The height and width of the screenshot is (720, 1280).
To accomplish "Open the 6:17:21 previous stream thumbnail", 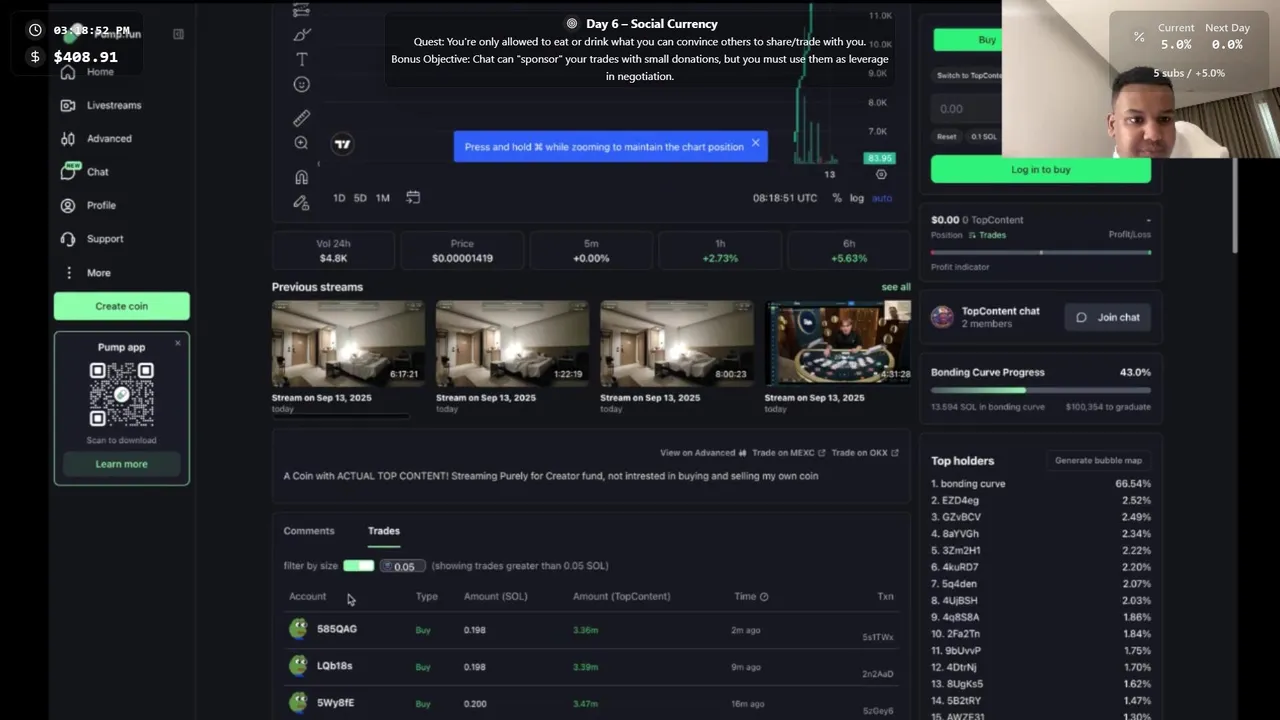I will click(x=348, y=344).
